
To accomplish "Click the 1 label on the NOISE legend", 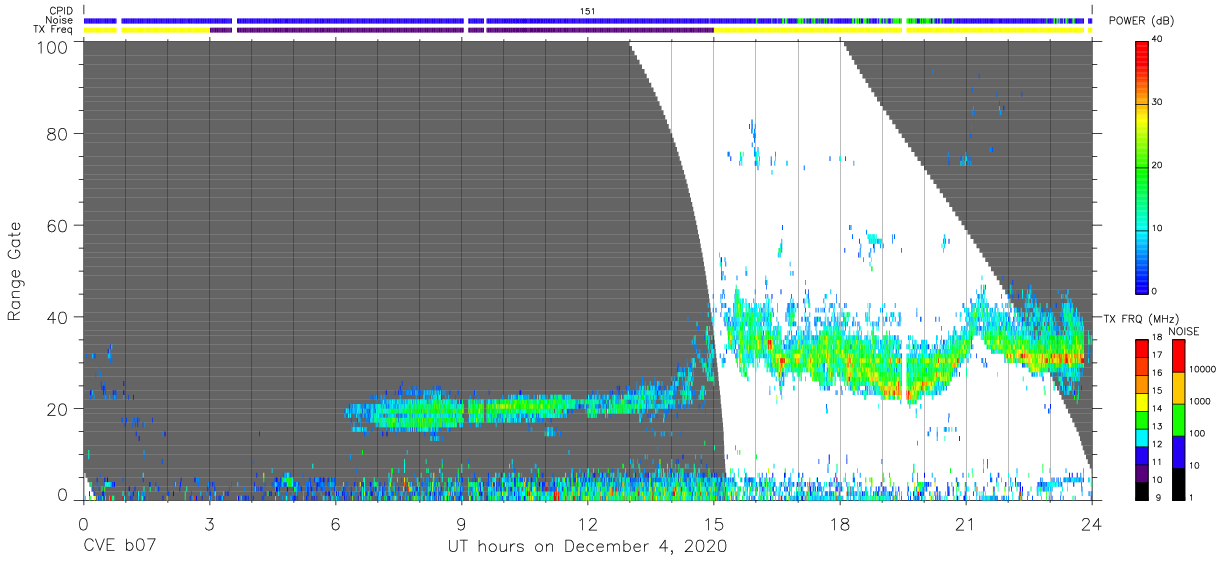I will point(1192,498).
